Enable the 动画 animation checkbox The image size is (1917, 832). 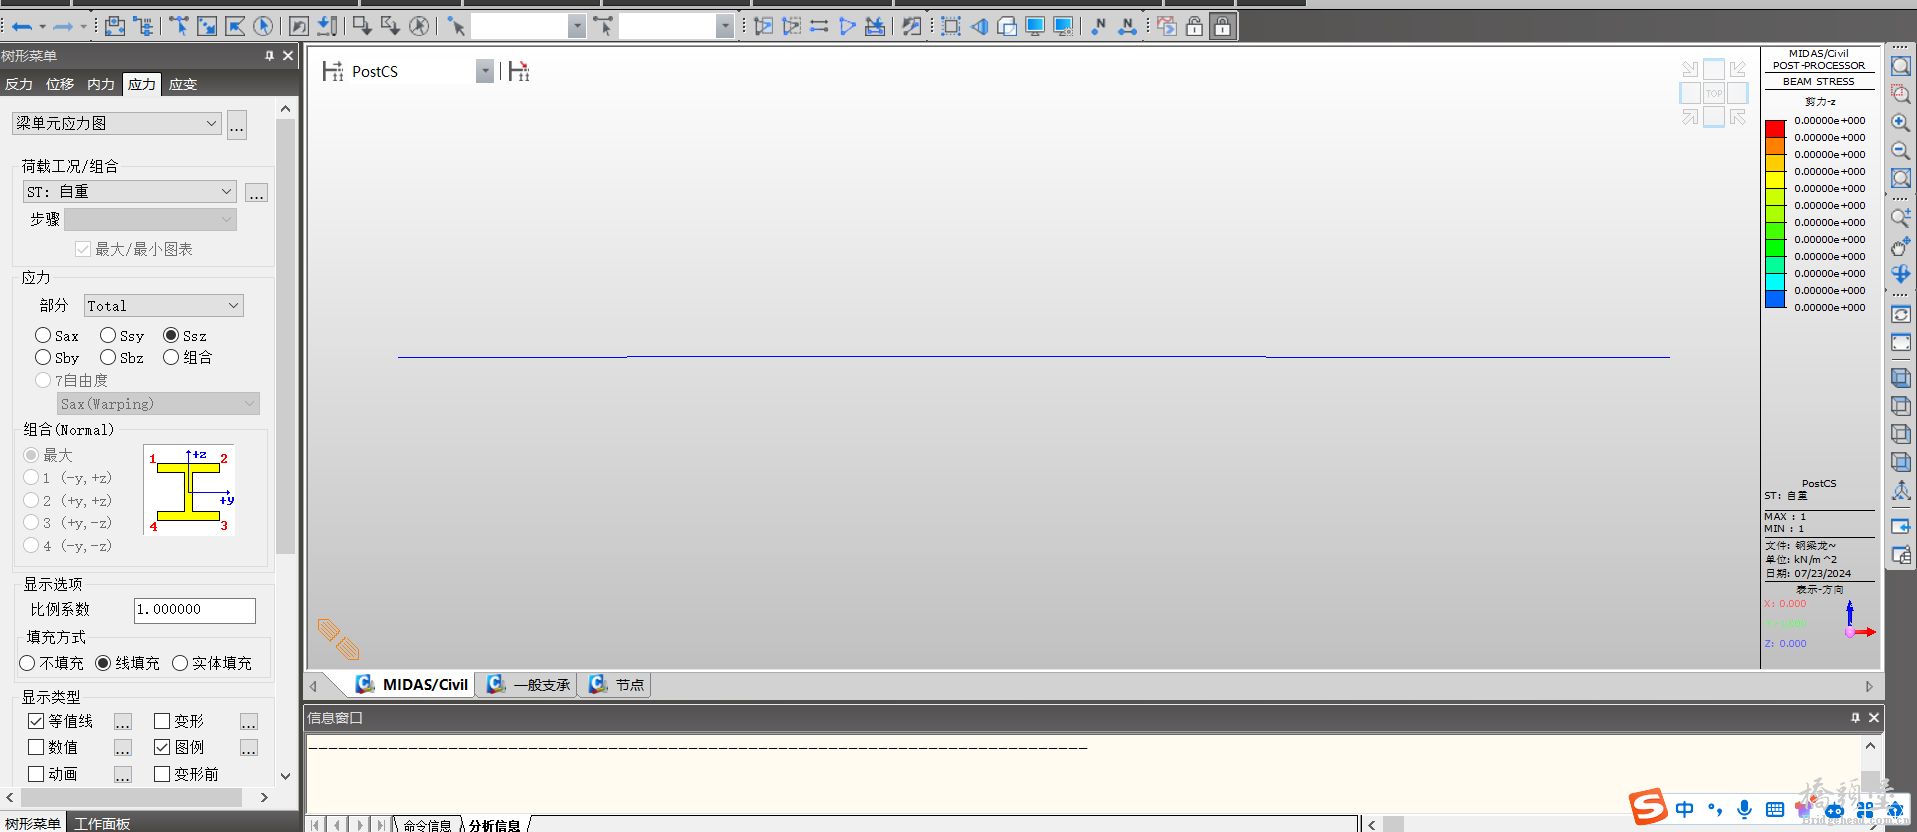tap(36, 774)
